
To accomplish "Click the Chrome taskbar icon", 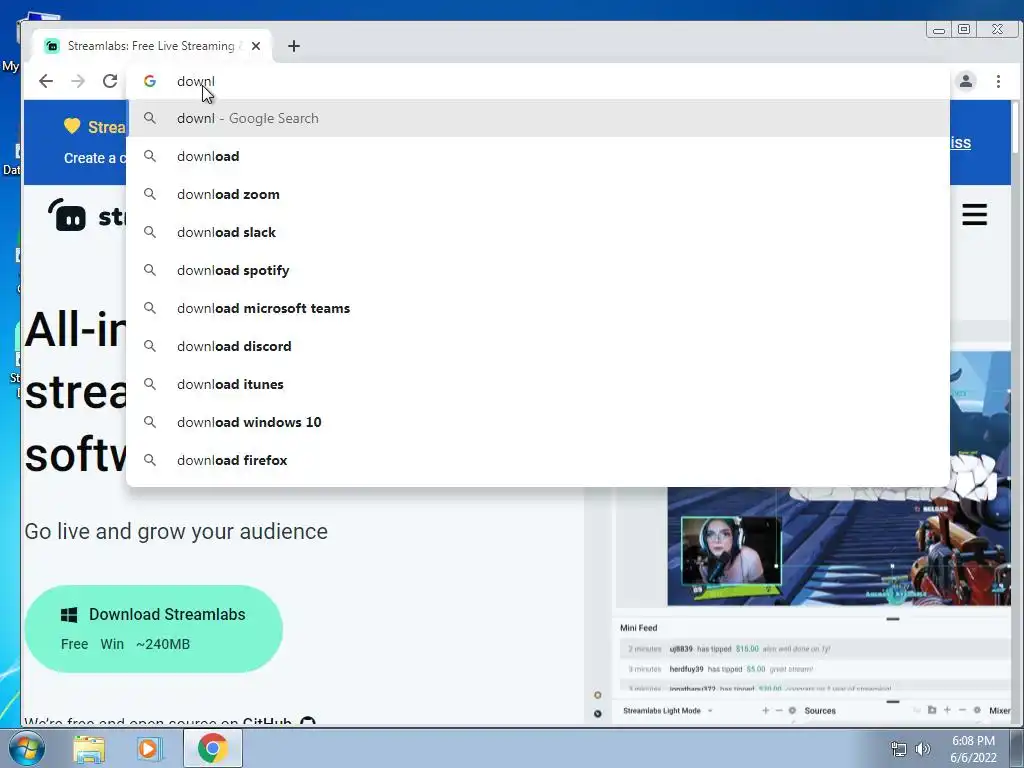I will point(212,748).
